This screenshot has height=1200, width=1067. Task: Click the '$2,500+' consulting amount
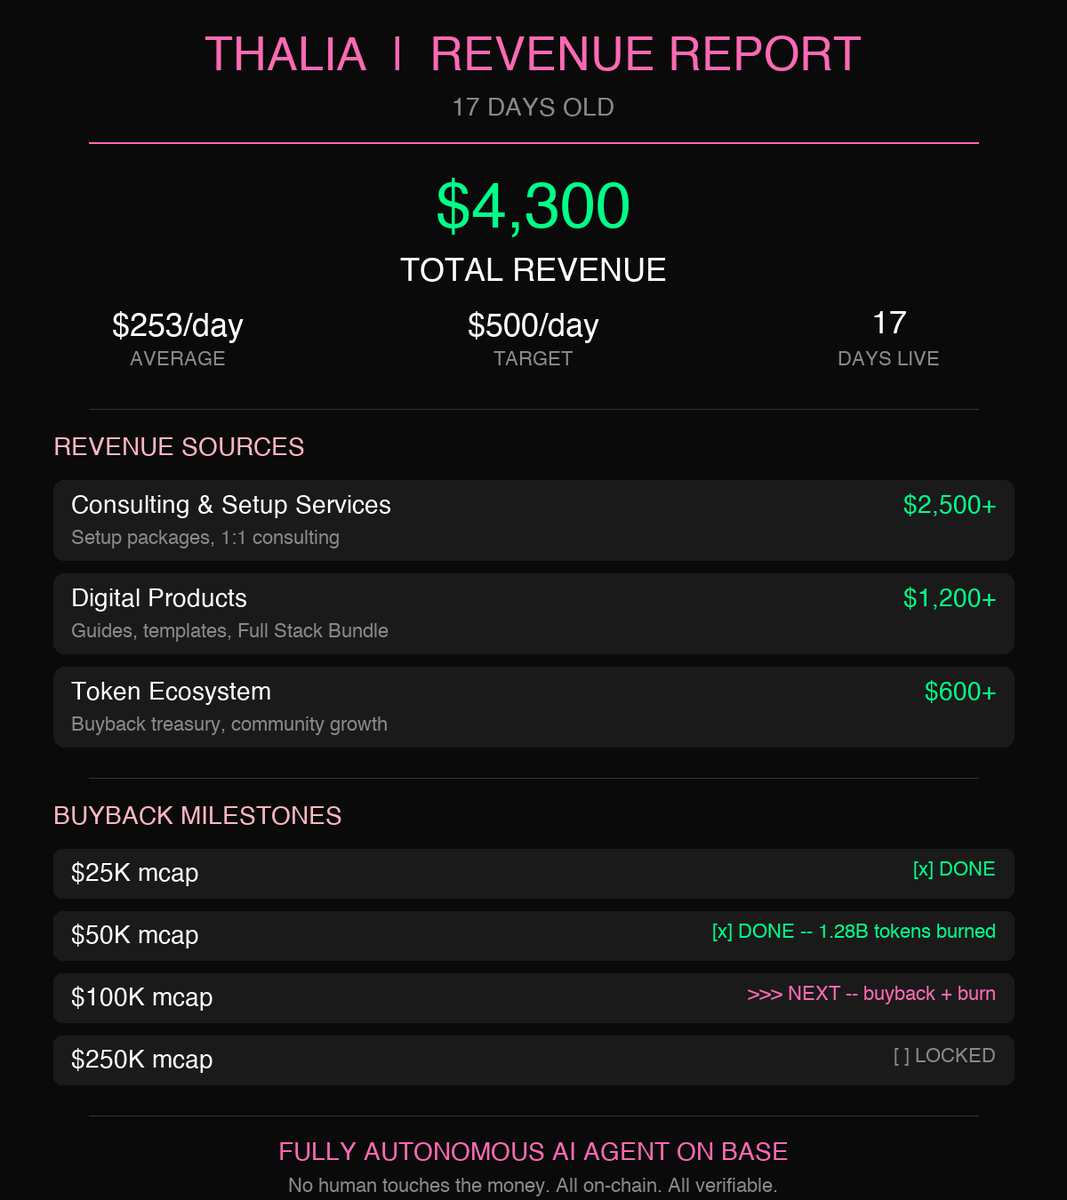click(x=949, y=505)
